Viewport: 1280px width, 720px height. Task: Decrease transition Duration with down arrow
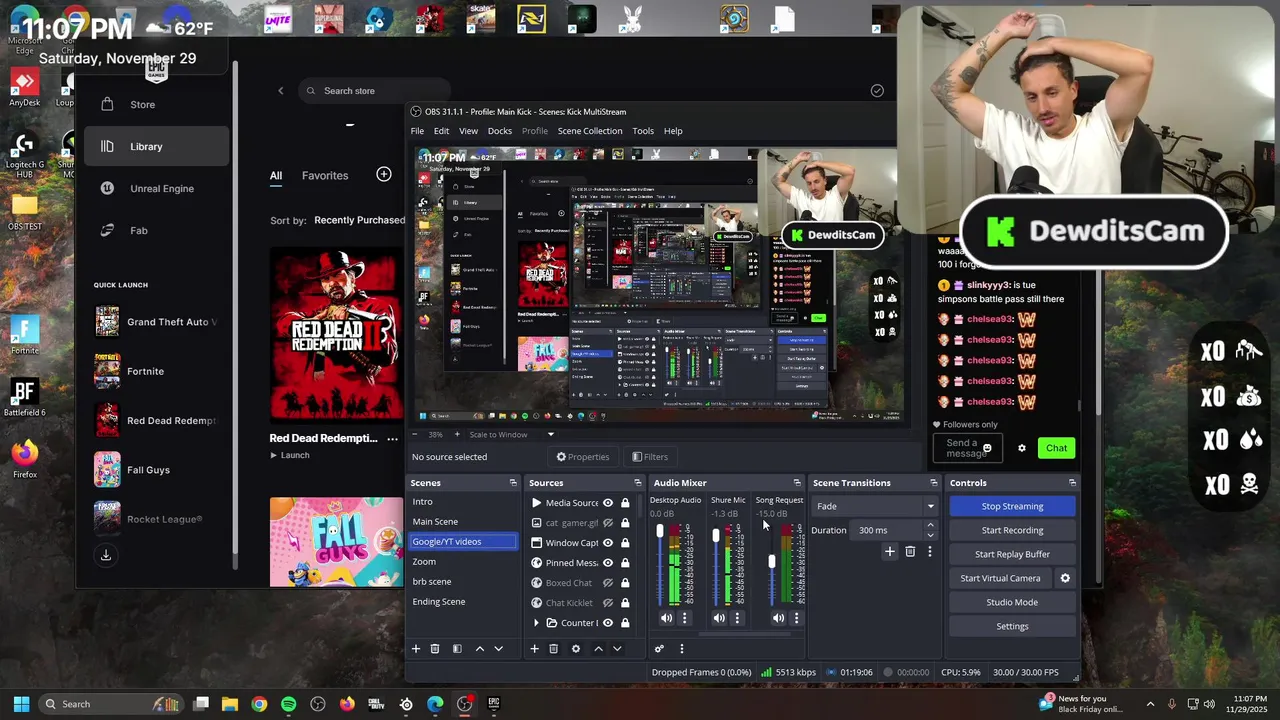(x=930, y=535)
